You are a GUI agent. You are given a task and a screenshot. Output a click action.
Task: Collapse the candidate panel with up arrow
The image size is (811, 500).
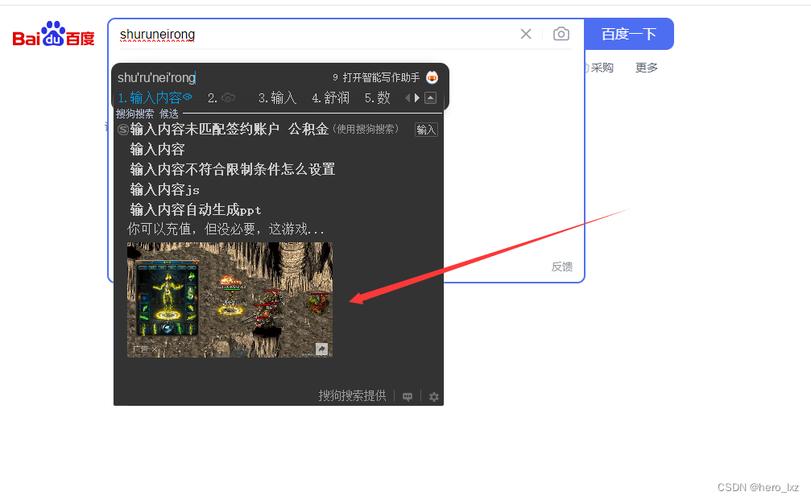(x=430, y=98)
